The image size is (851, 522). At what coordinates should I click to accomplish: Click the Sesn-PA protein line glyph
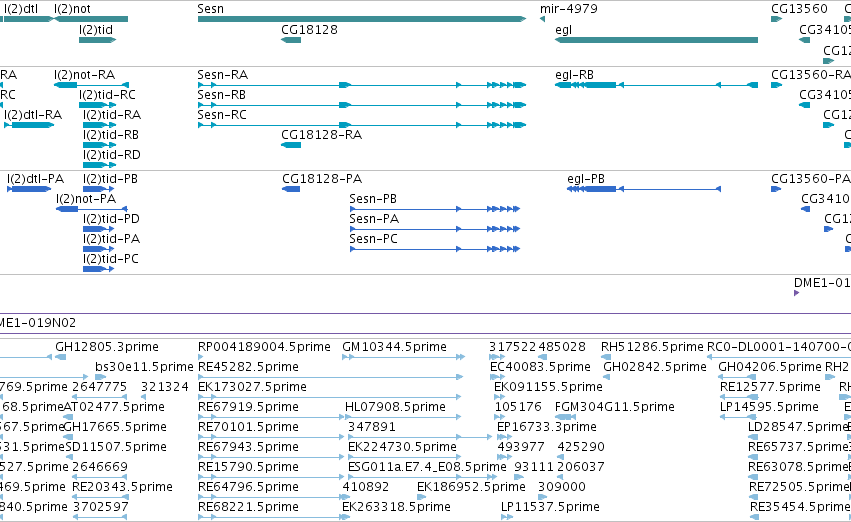coord(435,229)
